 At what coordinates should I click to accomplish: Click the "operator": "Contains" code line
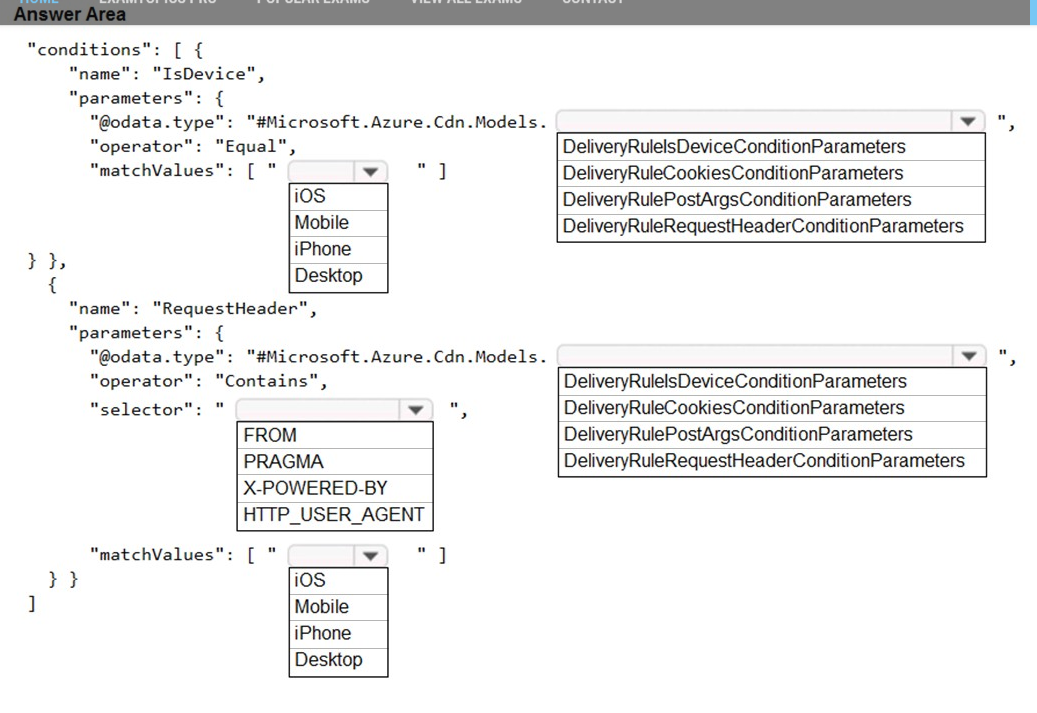[208, 381]
